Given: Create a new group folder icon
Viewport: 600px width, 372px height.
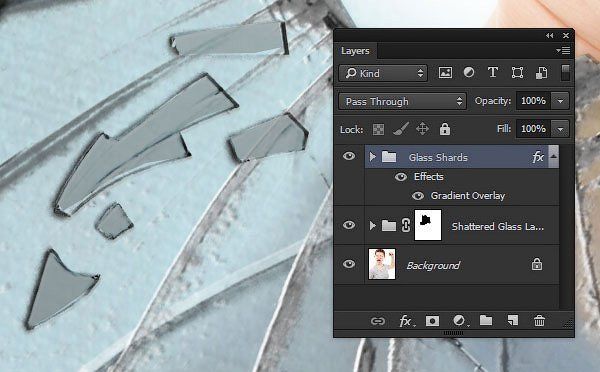Looking at the screenshot, I should point(486,320).
